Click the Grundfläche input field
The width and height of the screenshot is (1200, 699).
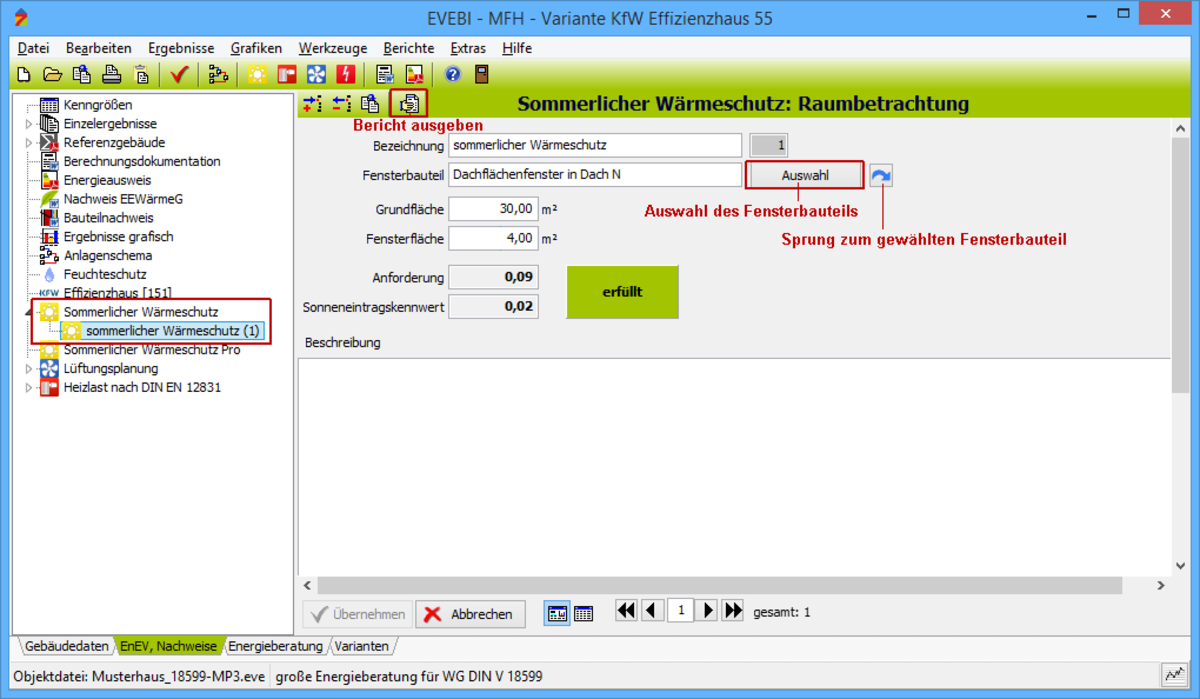493,209
